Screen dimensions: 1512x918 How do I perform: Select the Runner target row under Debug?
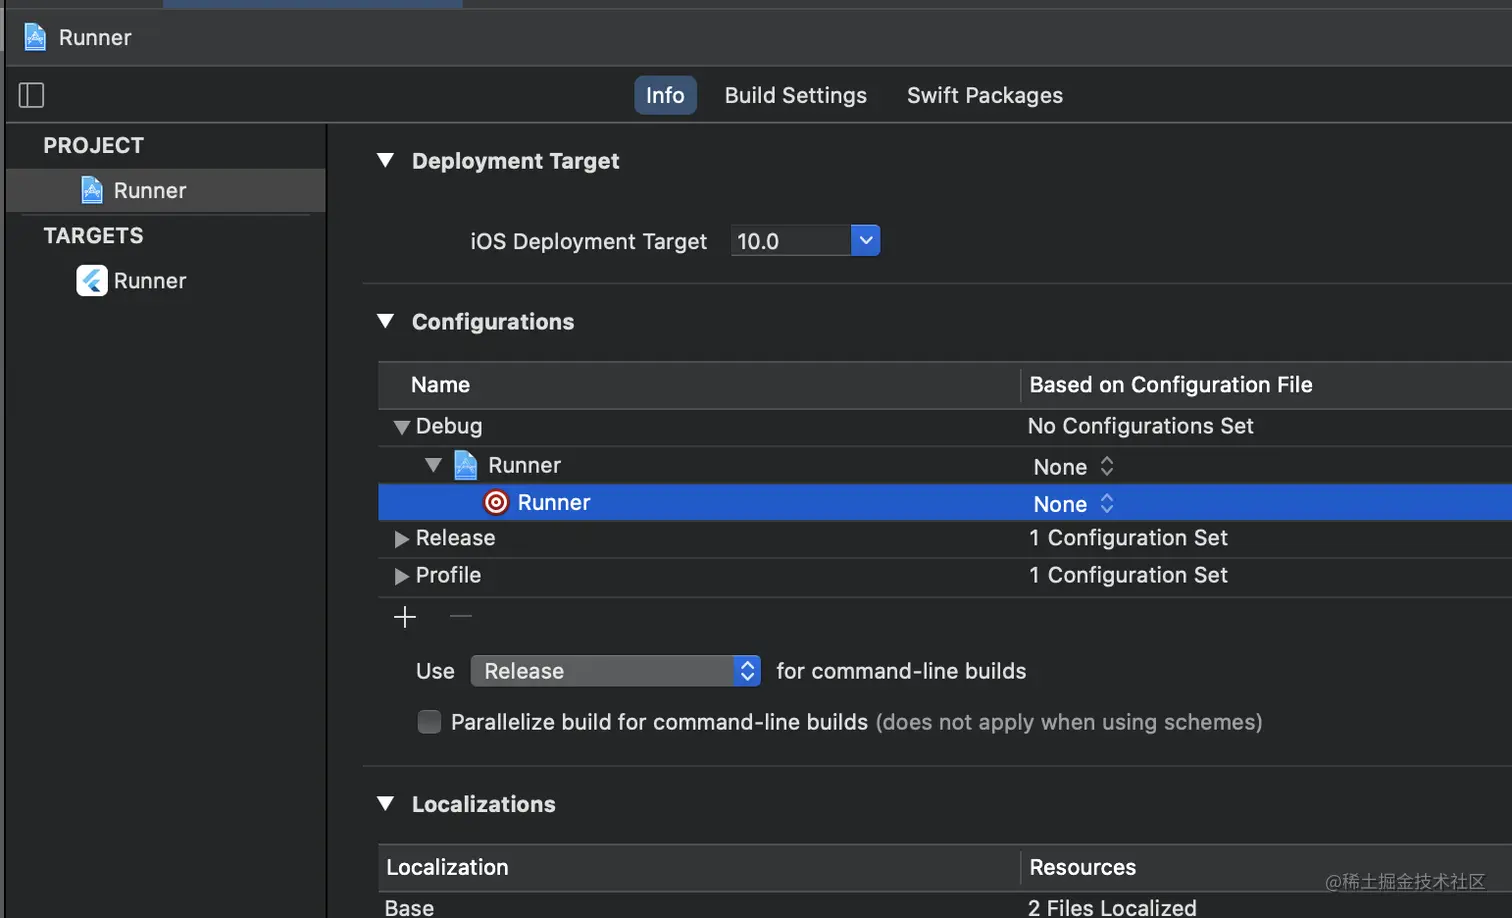[945, 502]
